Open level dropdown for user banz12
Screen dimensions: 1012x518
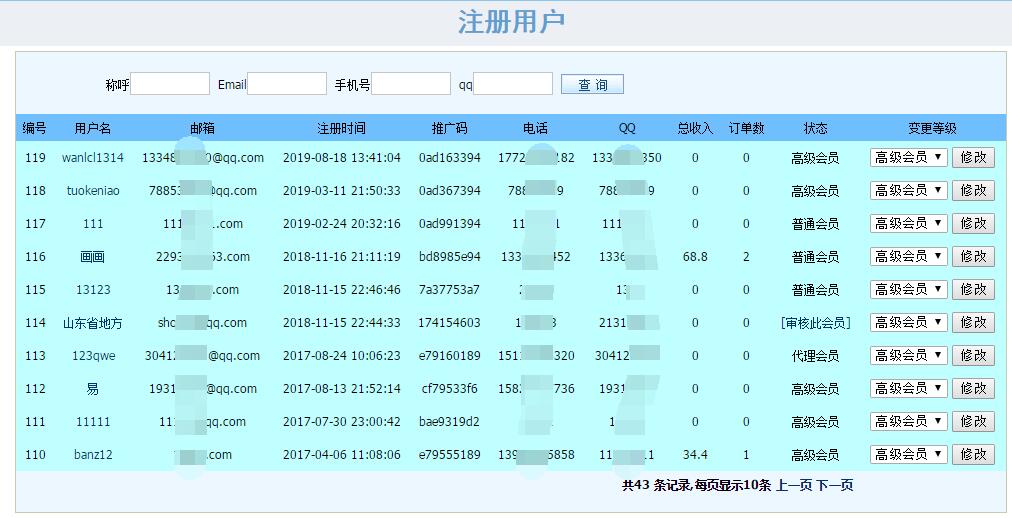[908, 454]
